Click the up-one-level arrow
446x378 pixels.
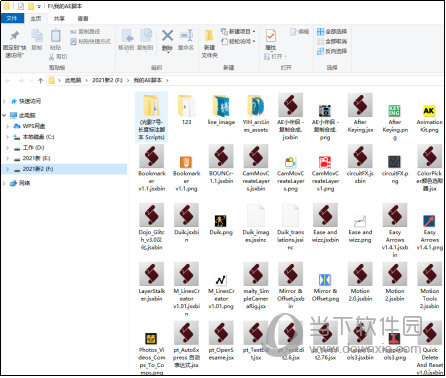(x=41, y=80)
